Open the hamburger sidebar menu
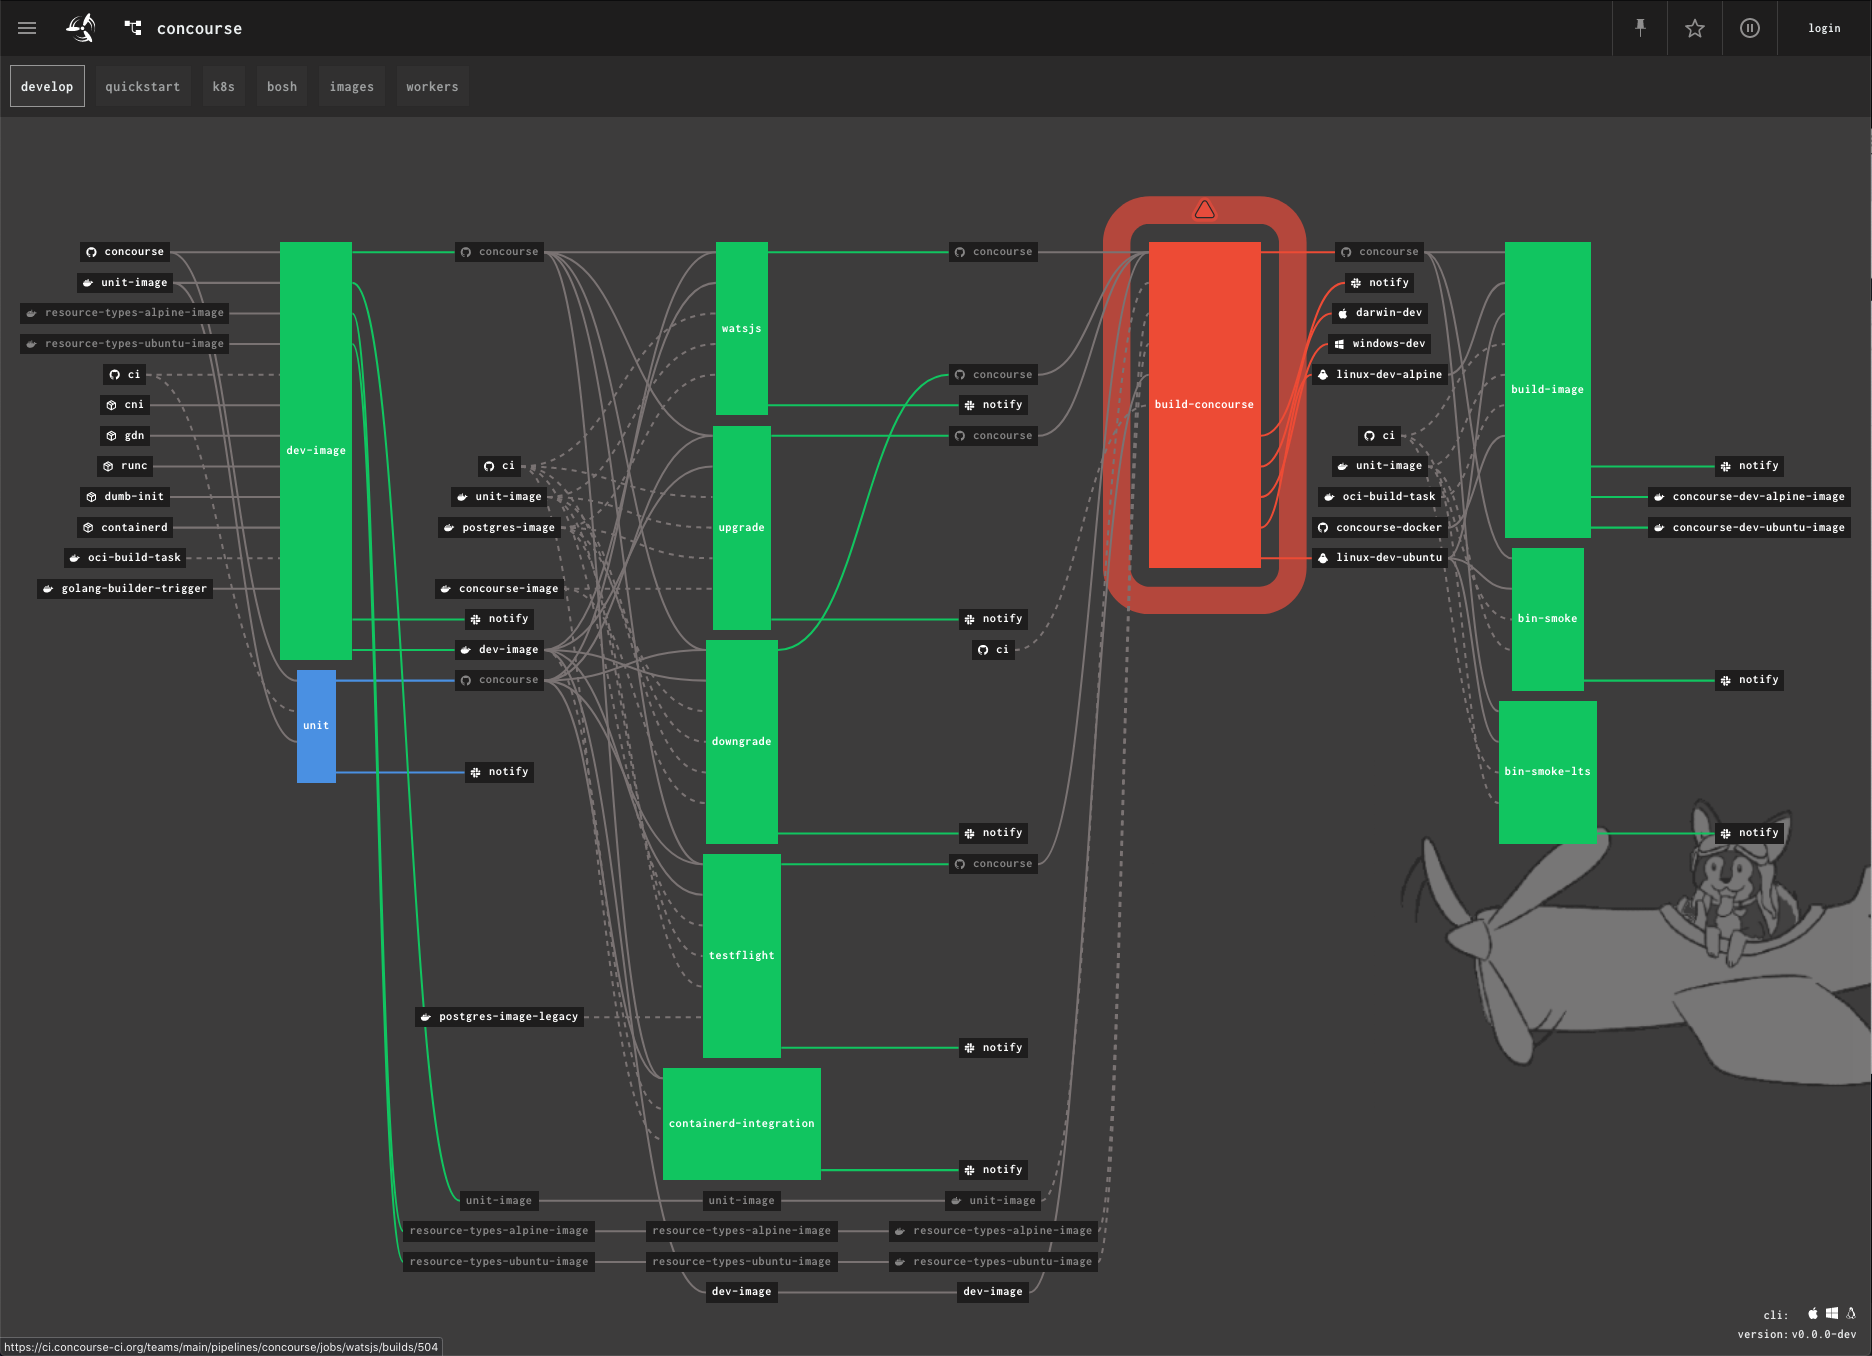The height and width of the screenshot is (1356, 1872). coord(27,28)
